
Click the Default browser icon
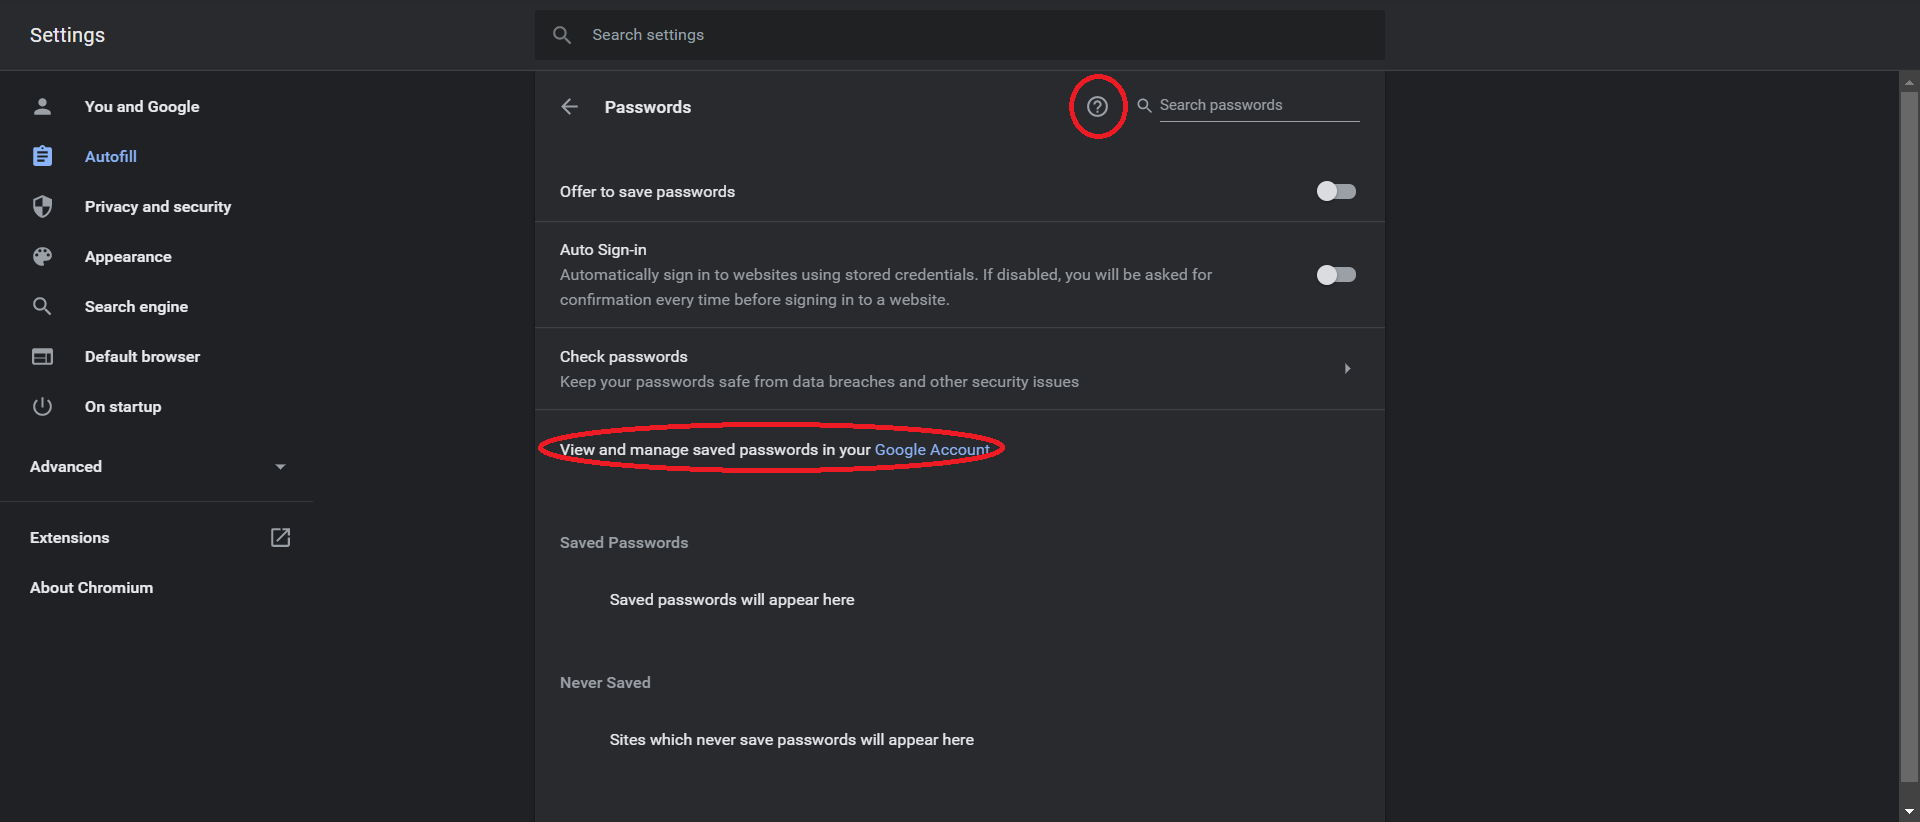point(42,356)
